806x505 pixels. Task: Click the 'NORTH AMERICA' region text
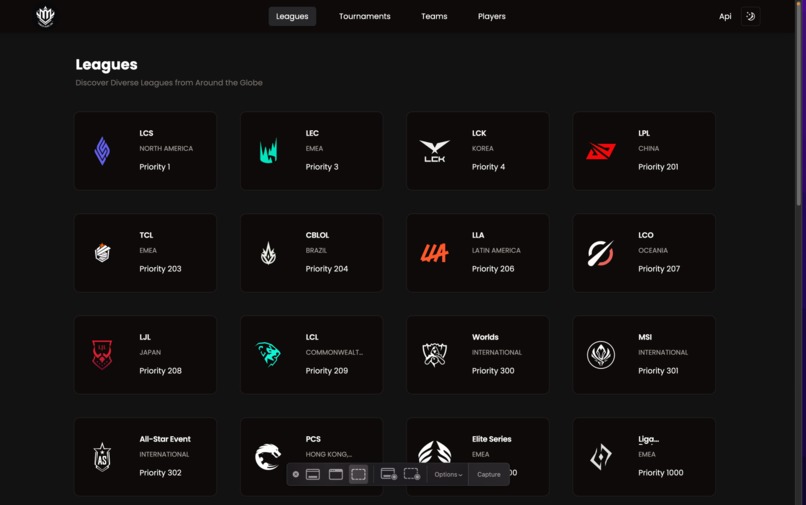tap(166, 149)
